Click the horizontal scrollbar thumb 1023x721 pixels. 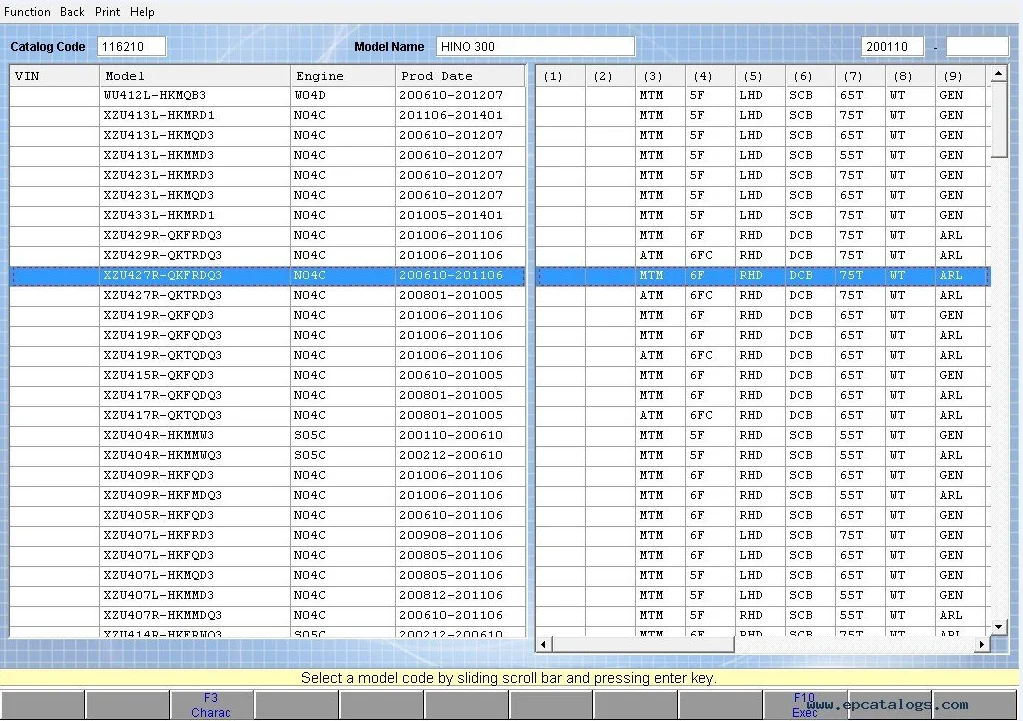point(643,645)
